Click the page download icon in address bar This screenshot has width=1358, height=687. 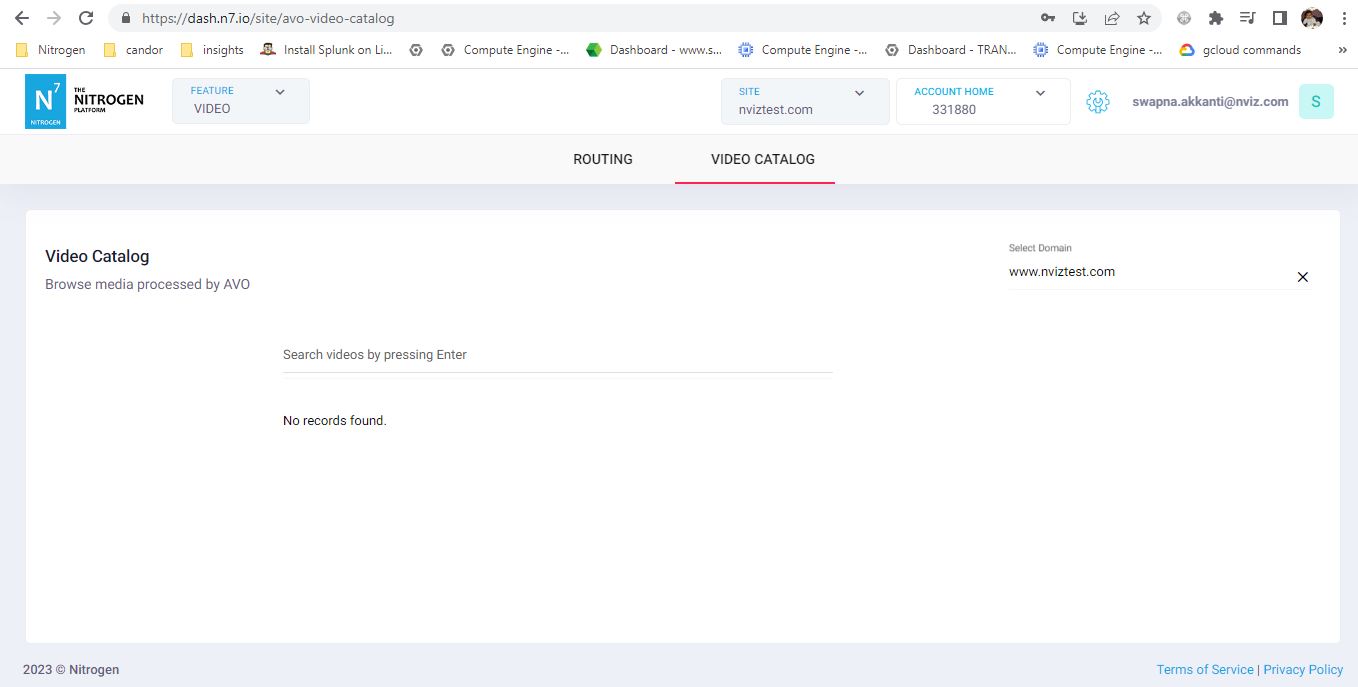pyautogui.click(x=1081, y=17)
